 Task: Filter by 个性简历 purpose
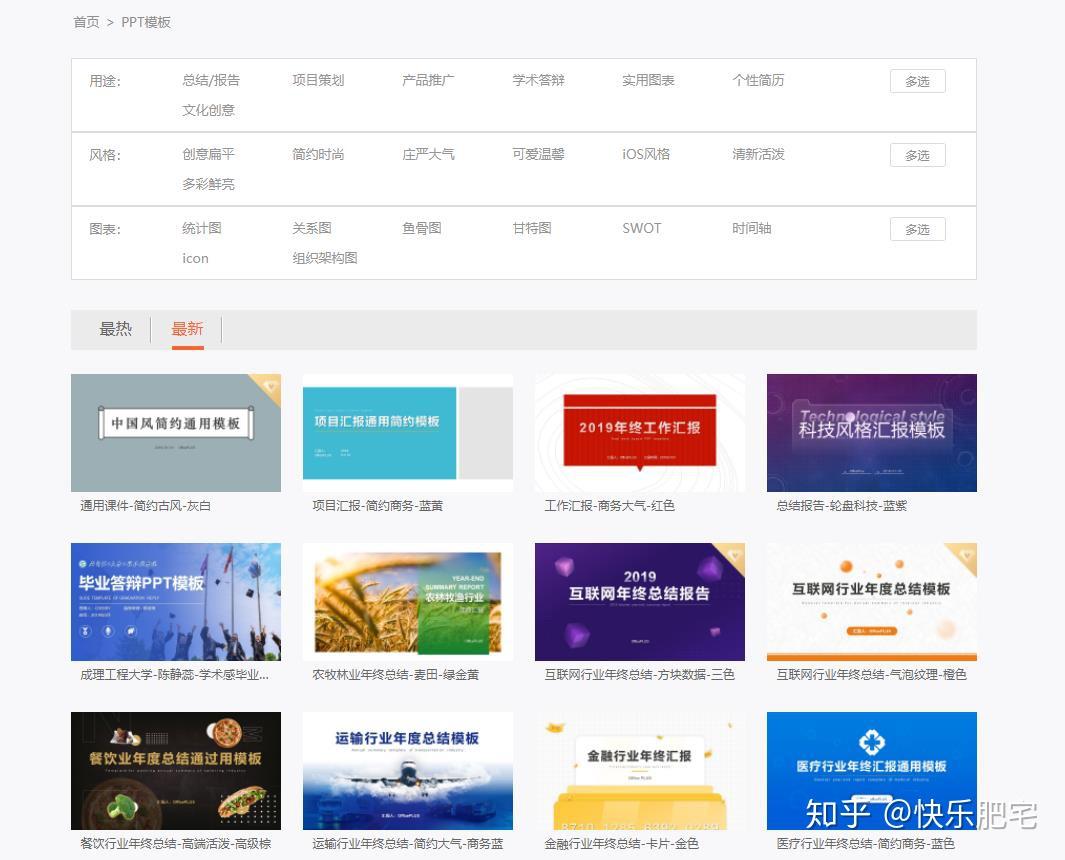758,80
